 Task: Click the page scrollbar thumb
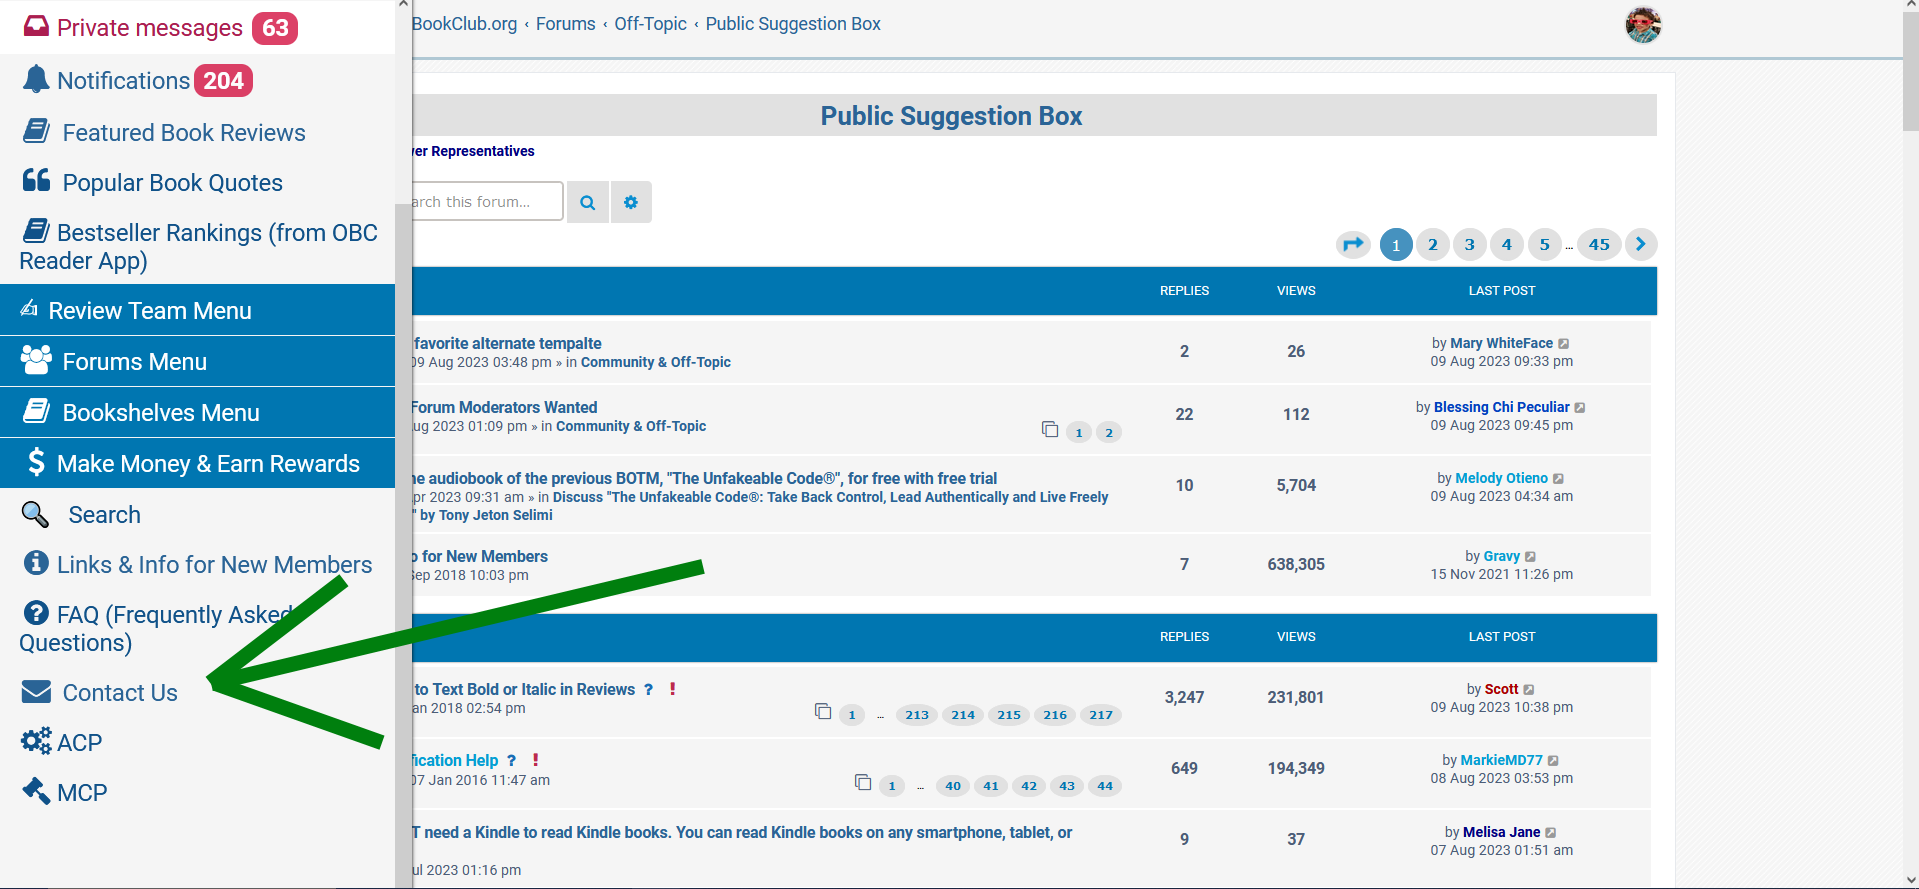[1910, 70]
